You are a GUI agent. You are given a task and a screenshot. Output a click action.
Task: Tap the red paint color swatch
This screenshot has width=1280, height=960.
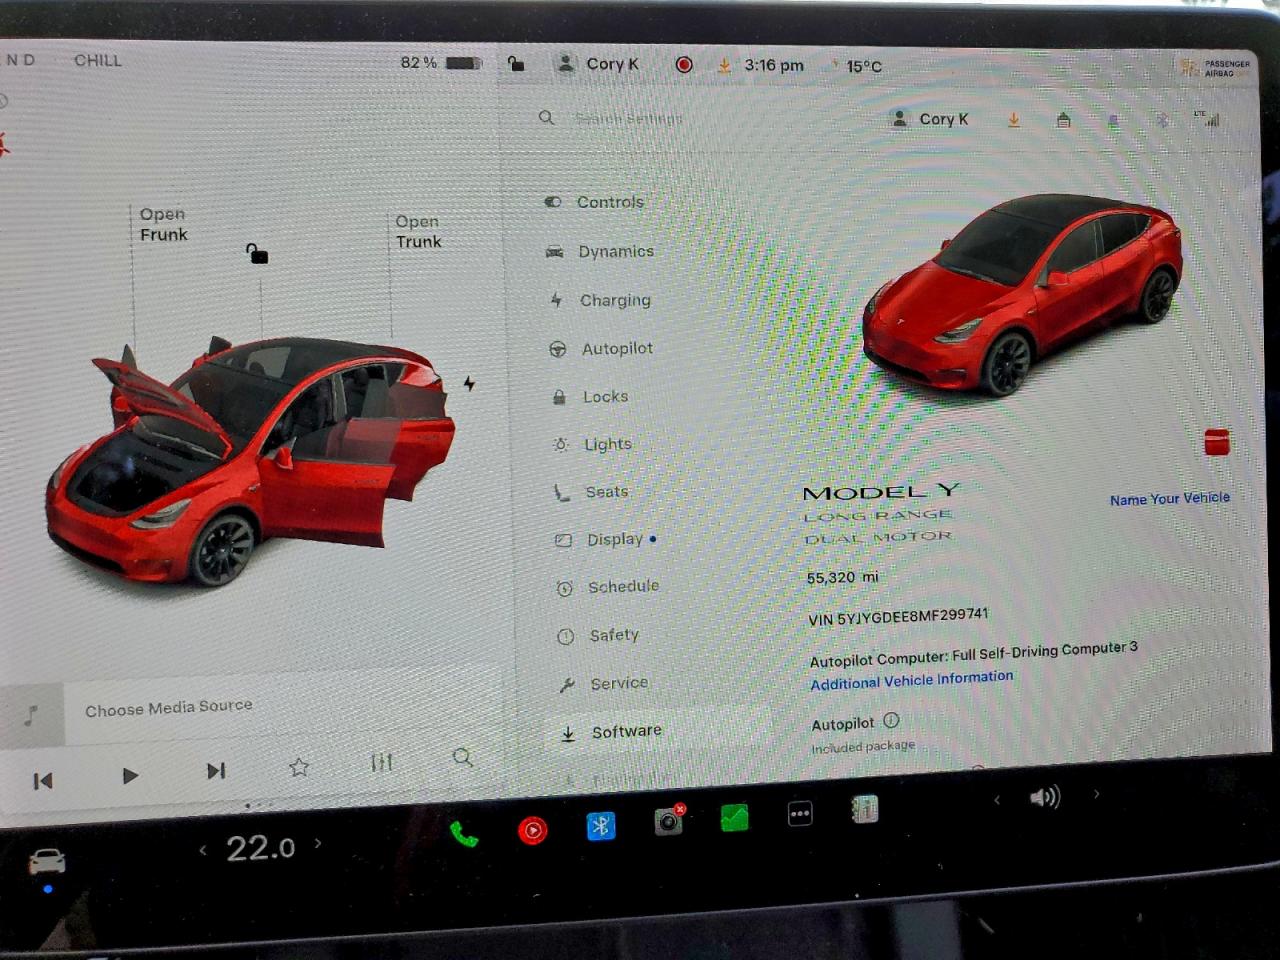point(1217,442)
